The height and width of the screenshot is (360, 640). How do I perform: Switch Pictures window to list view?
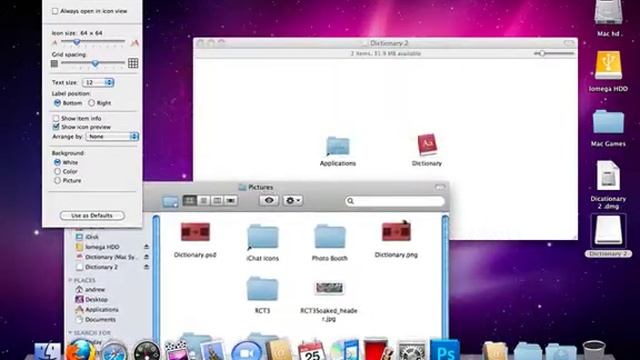203,200
